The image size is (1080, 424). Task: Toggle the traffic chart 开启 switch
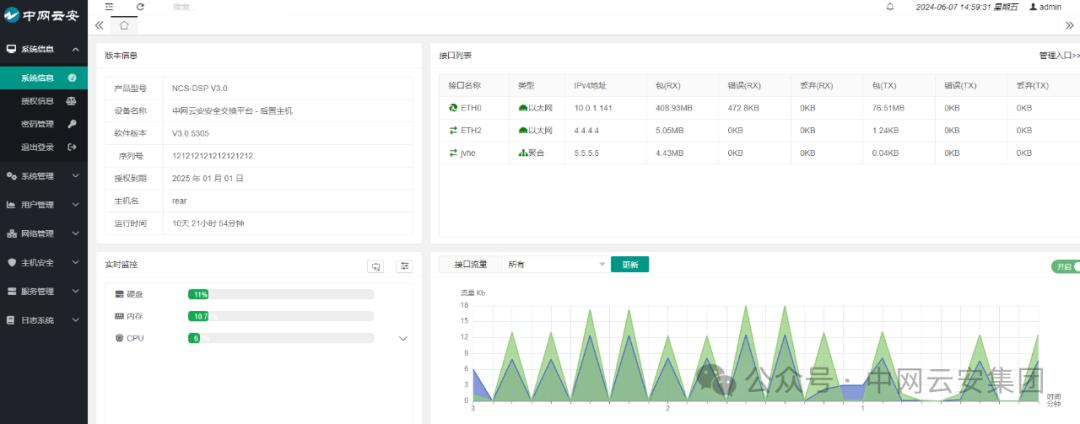pos(1064,266)
